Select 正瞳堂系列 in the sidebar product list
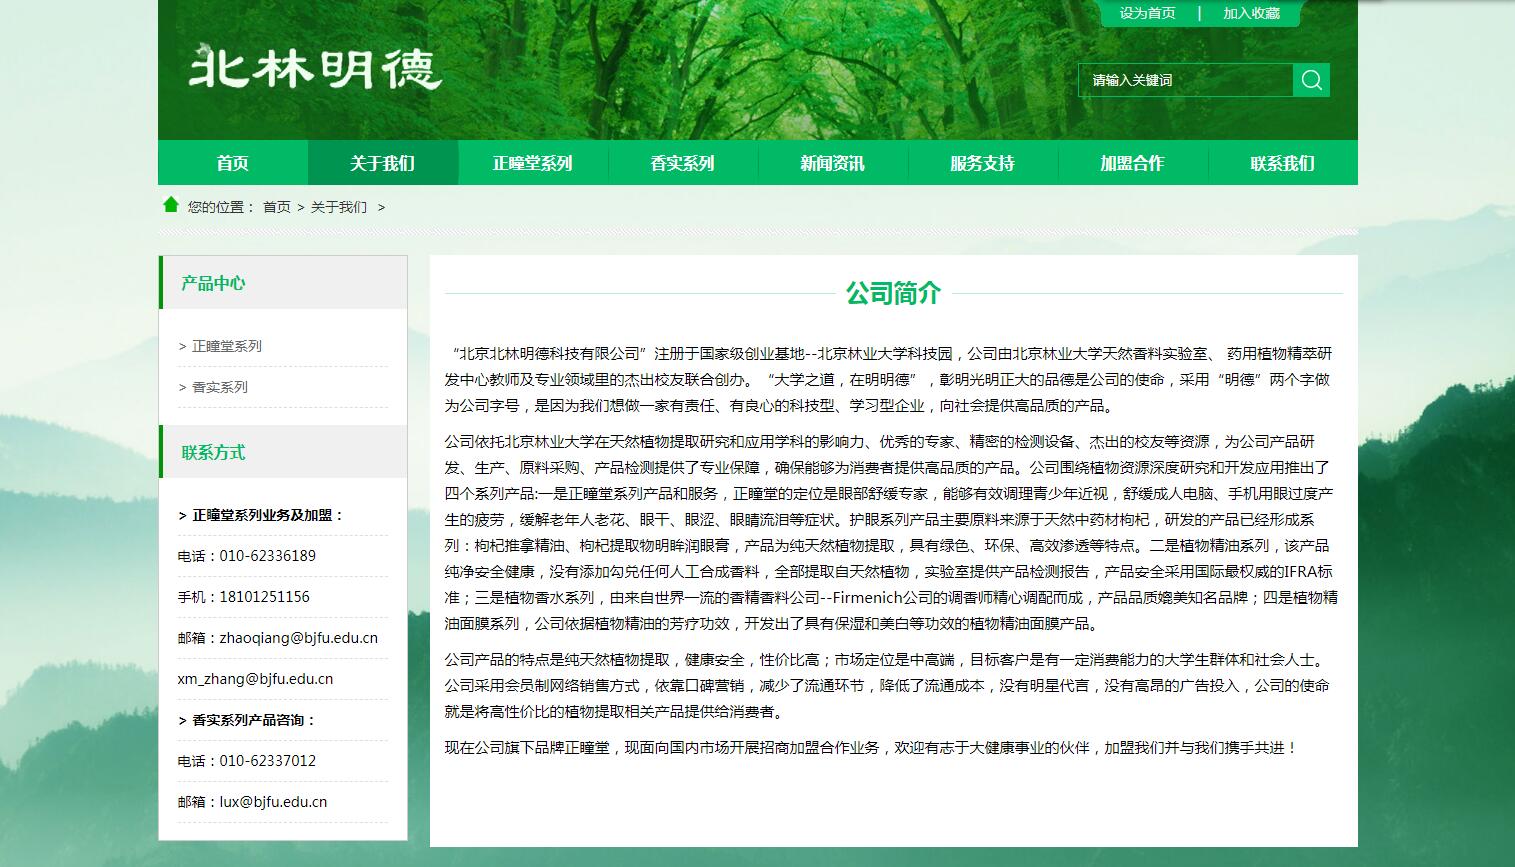Image resolution: width=1515 pixels, height=867 pixels. [227, 346]
